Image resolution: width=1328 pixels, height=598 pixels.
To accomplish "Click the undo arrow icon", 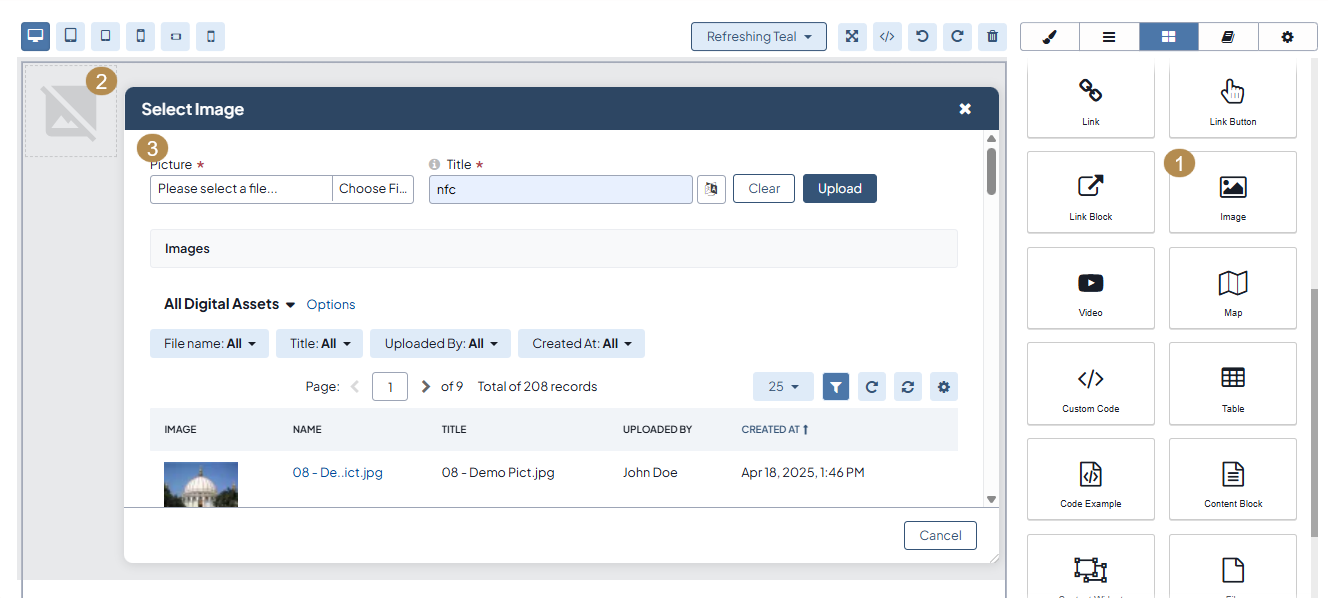I will pos(922,36).
